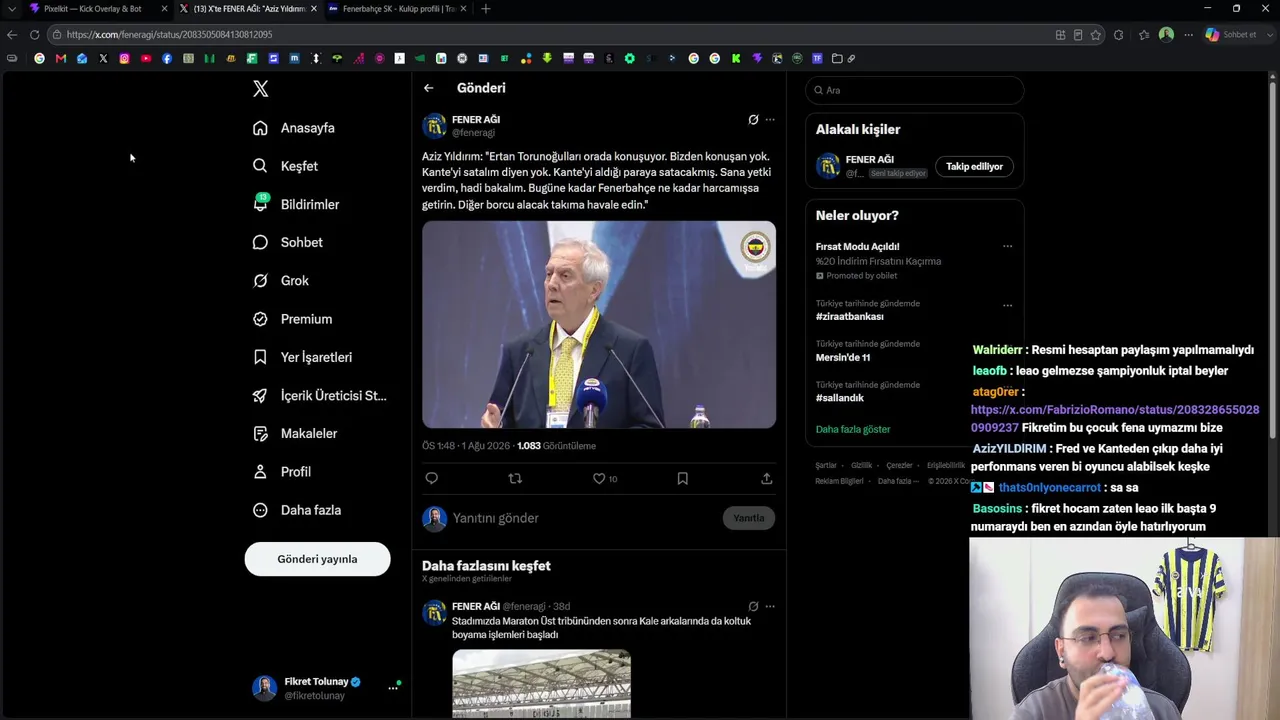Click the Gönderi yayınla button
This screenshot has height=720, width=1280.
(x=317, y=559)
